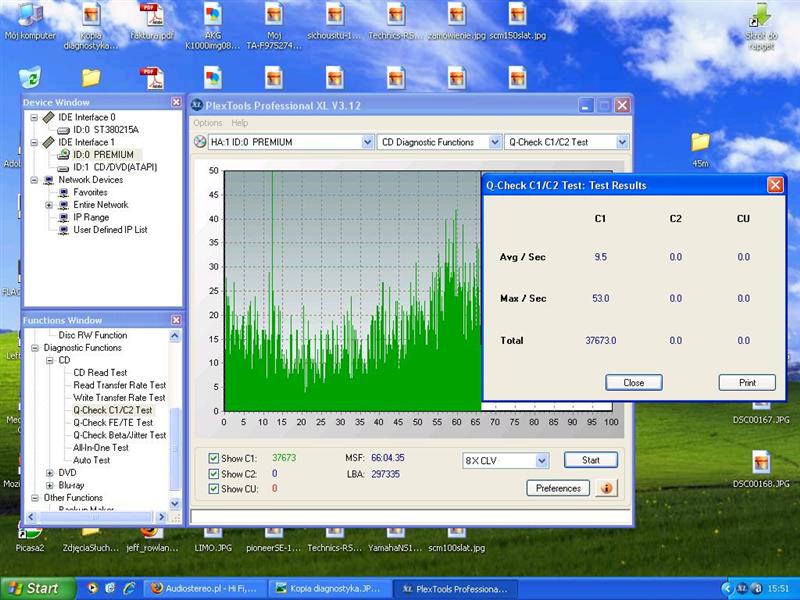
Task: Expand the DVD node in Functions Window
Action: click(x=49, y=473)
